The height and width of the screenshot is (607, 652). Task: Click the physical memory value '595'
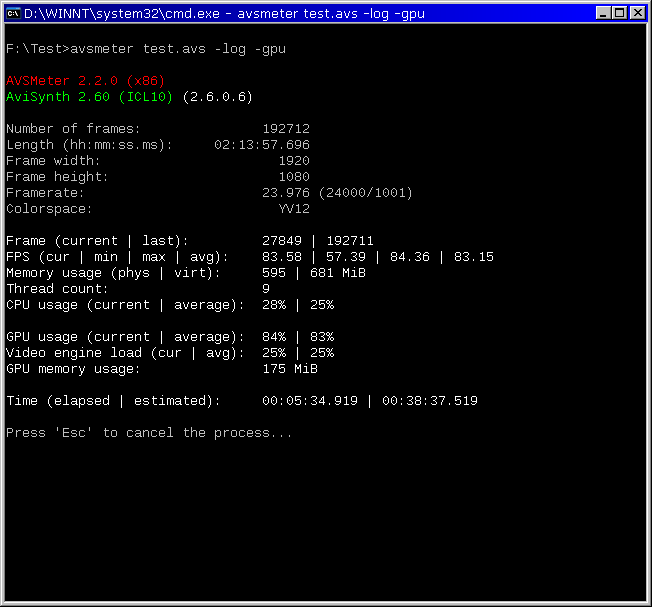click(274, 273)
